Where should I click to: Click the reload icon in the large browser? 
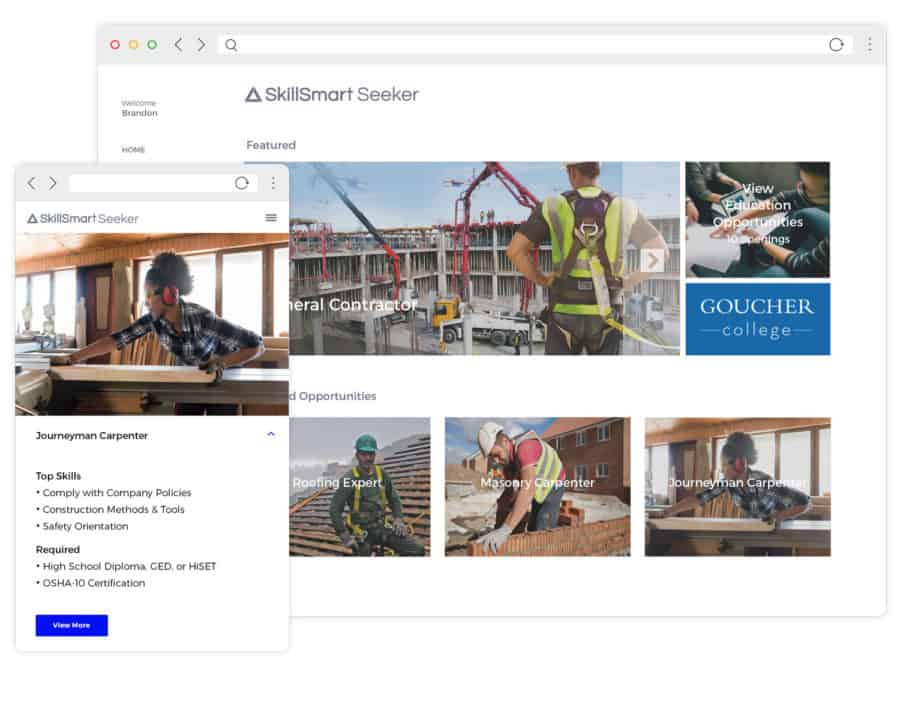pyautogui.click(x=836, y=45)
